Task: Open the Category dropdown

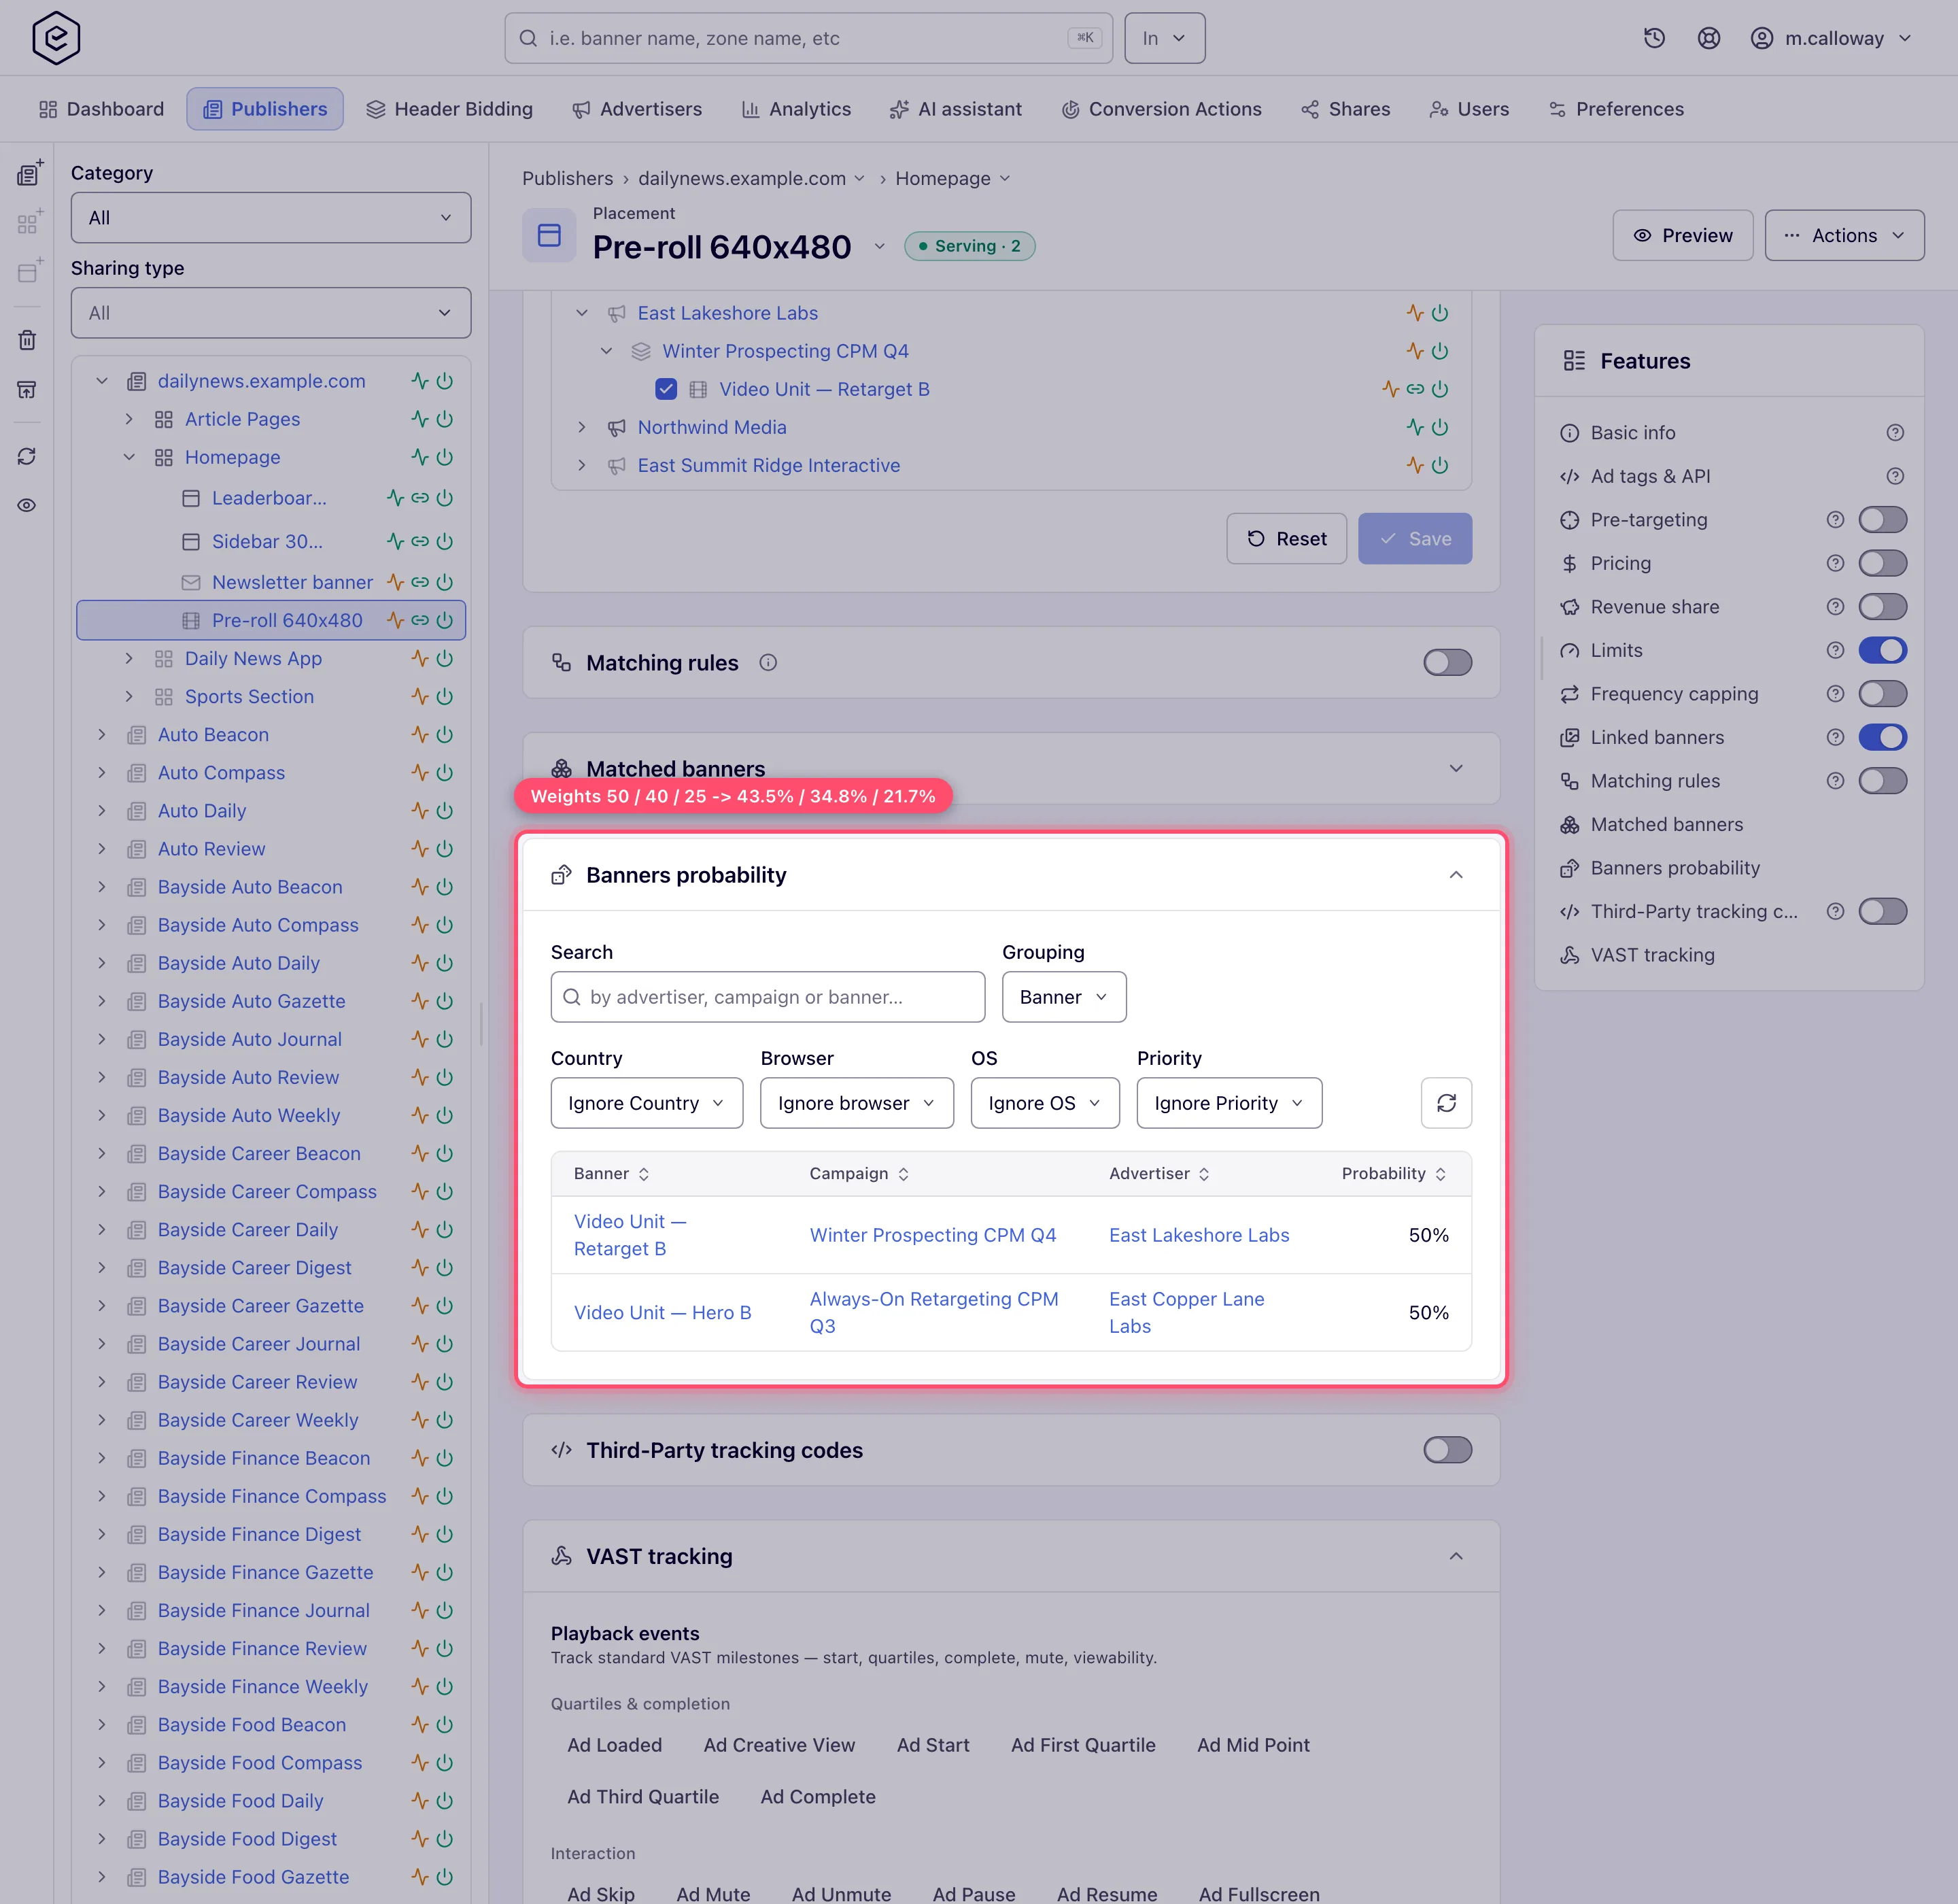Action: [x=271, y=217]
